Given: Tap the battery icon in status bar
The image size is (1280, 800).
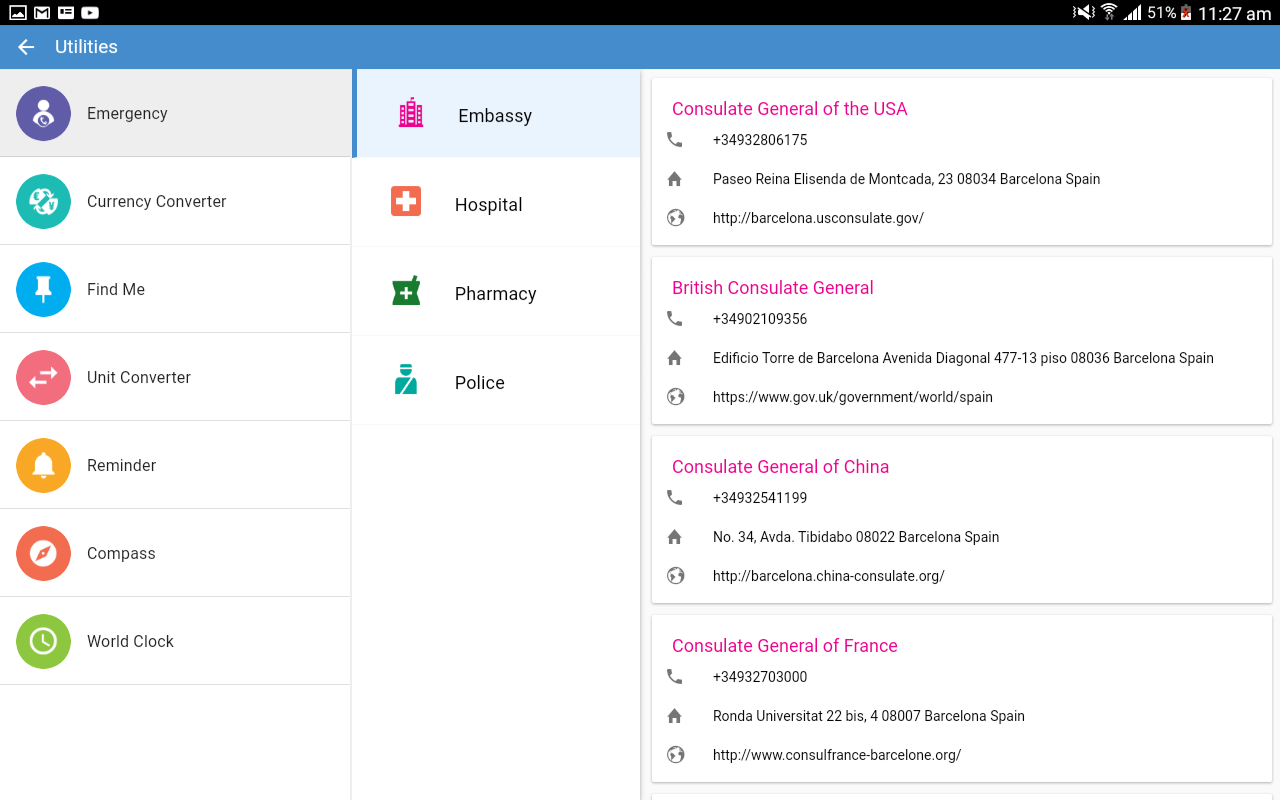Looking at the screenshot, I should point(1186,13).
